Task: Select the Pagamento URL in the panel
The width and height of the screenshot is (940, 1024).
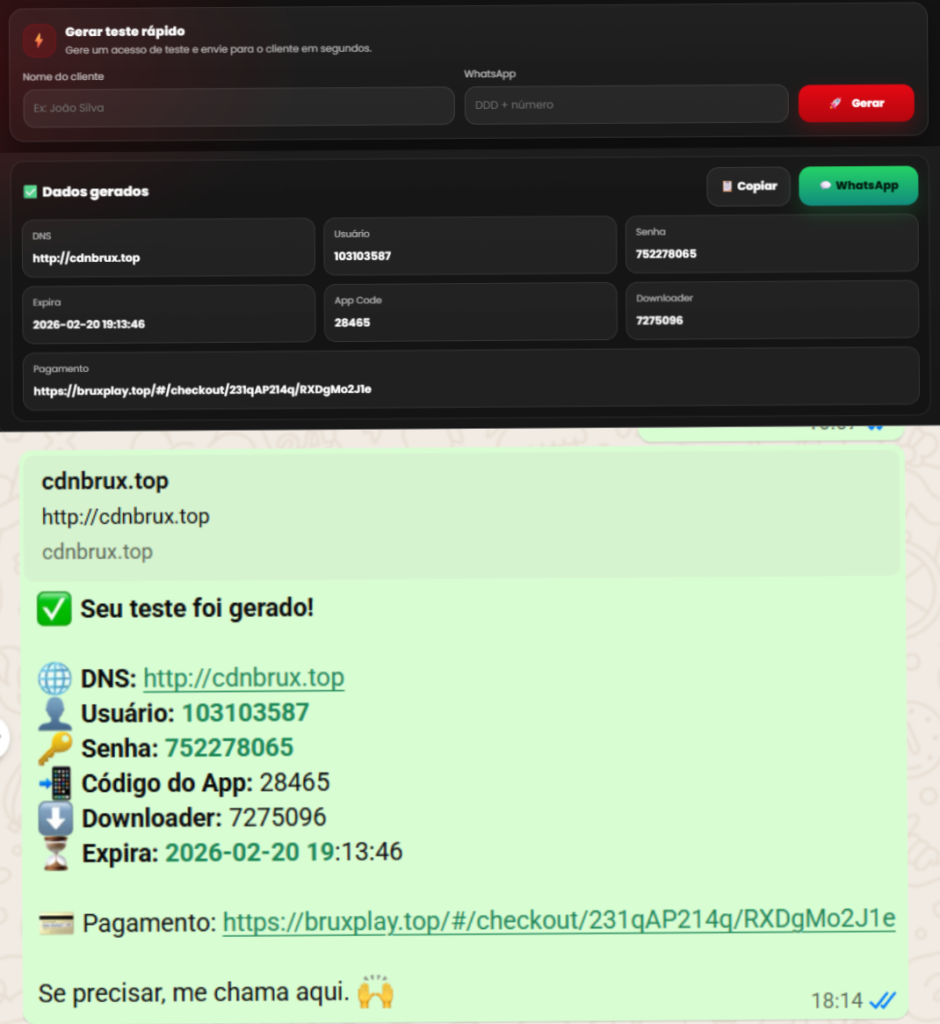Action: coord(203,390)
